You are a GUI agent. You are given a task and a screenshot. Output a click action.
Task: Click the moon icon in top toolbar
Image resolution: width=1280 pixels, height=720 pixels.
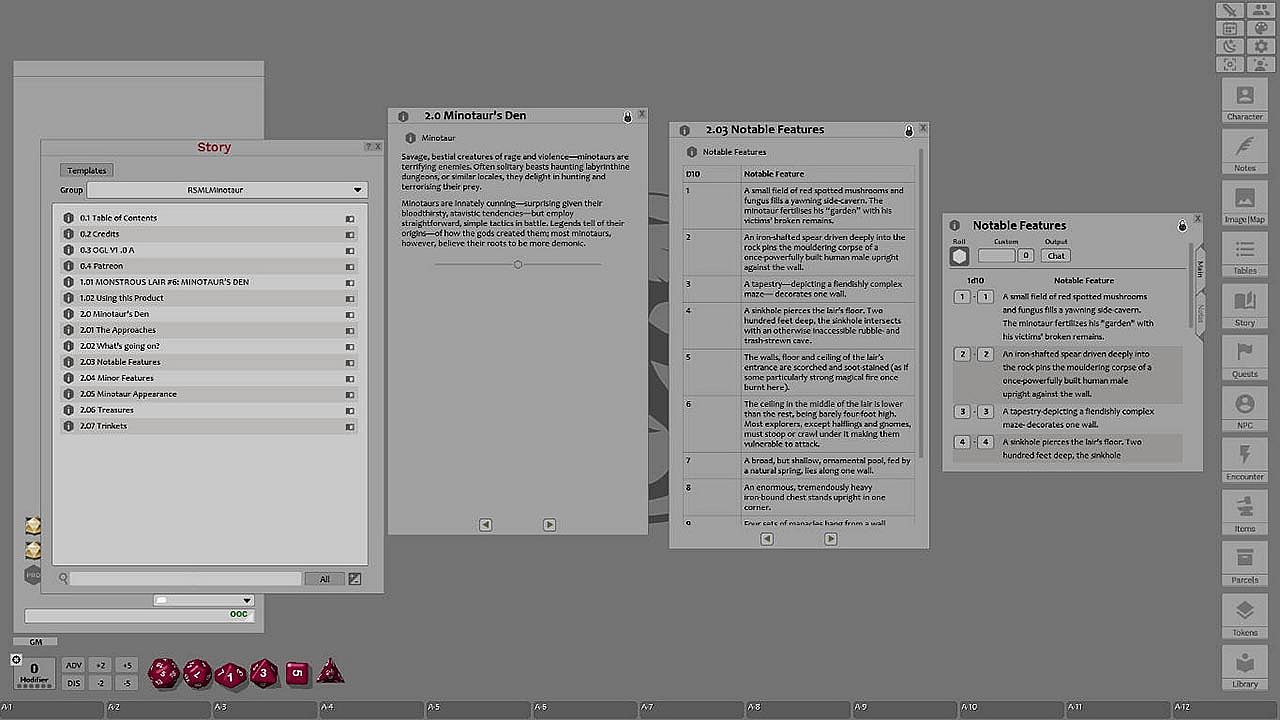1230,46
